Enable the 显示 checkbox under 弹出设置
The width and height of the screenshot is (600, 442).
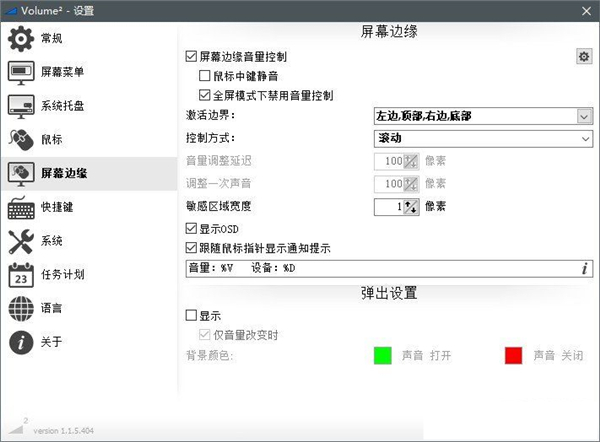(x=191, y=316)
